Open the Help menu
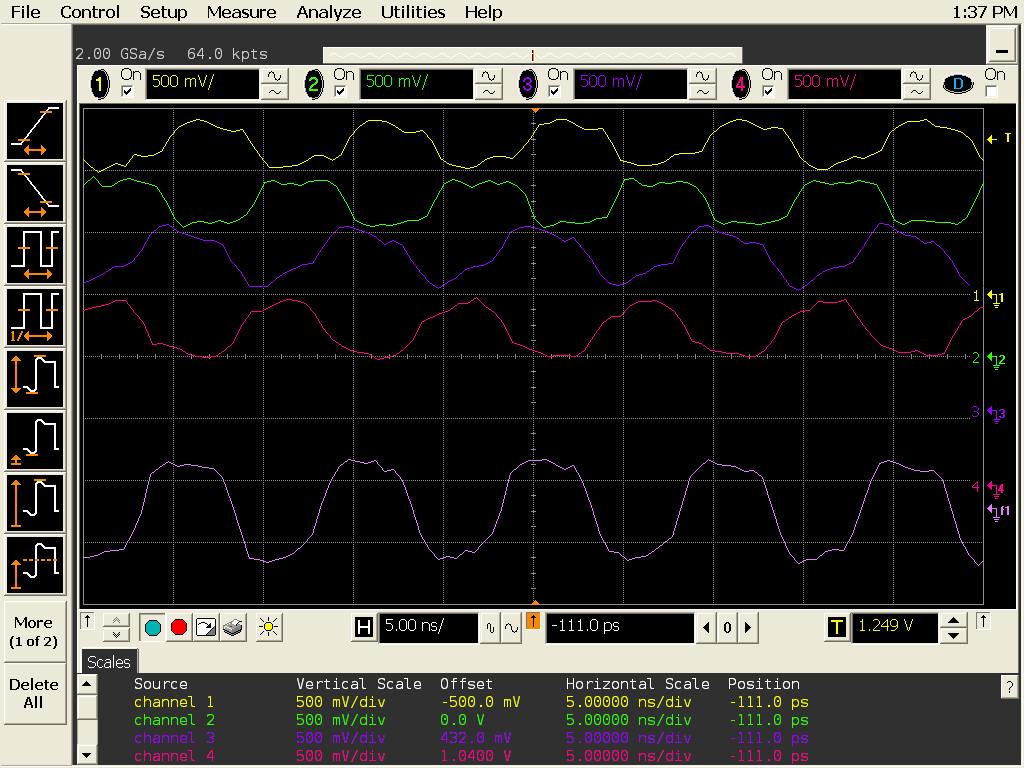1024x768 pixels. [483, 12]
